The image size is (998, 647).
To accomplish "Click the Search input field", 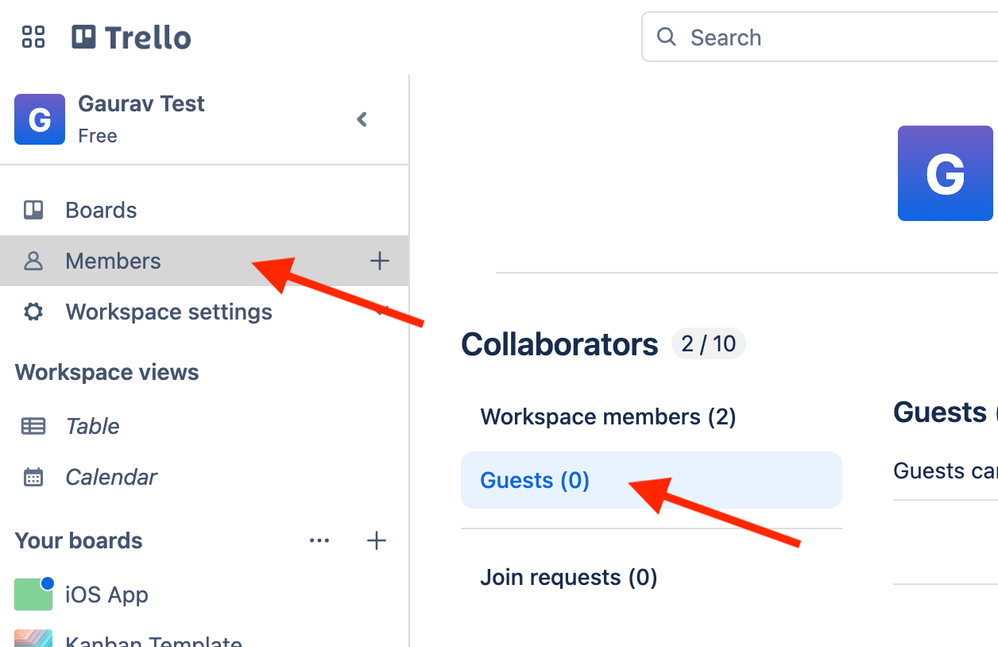I will point(820,37).
